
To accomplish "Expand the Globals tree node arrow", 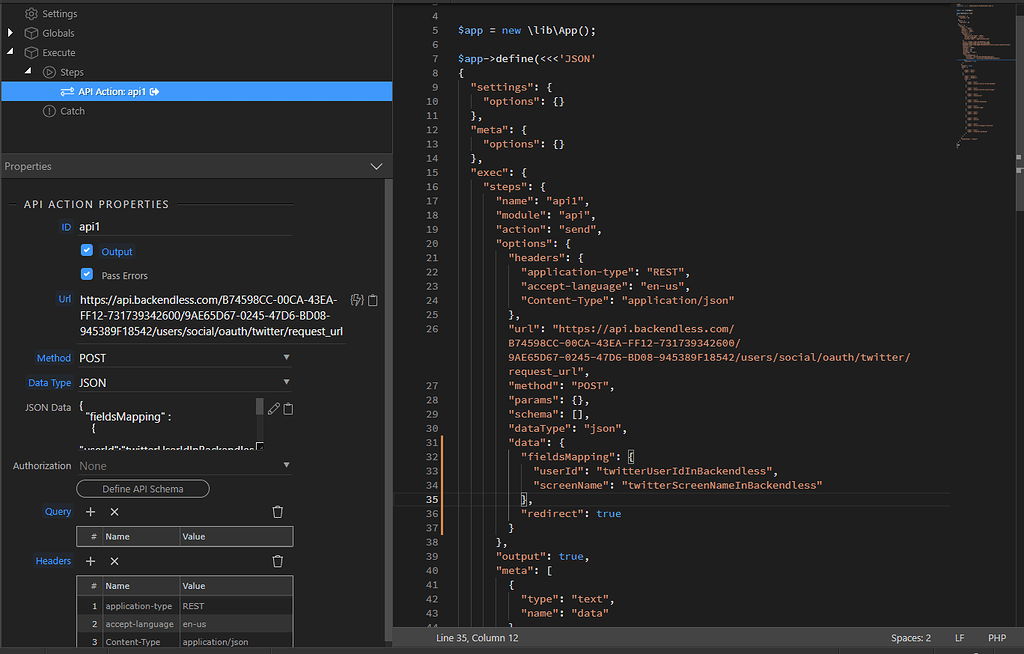I will 10,33.
